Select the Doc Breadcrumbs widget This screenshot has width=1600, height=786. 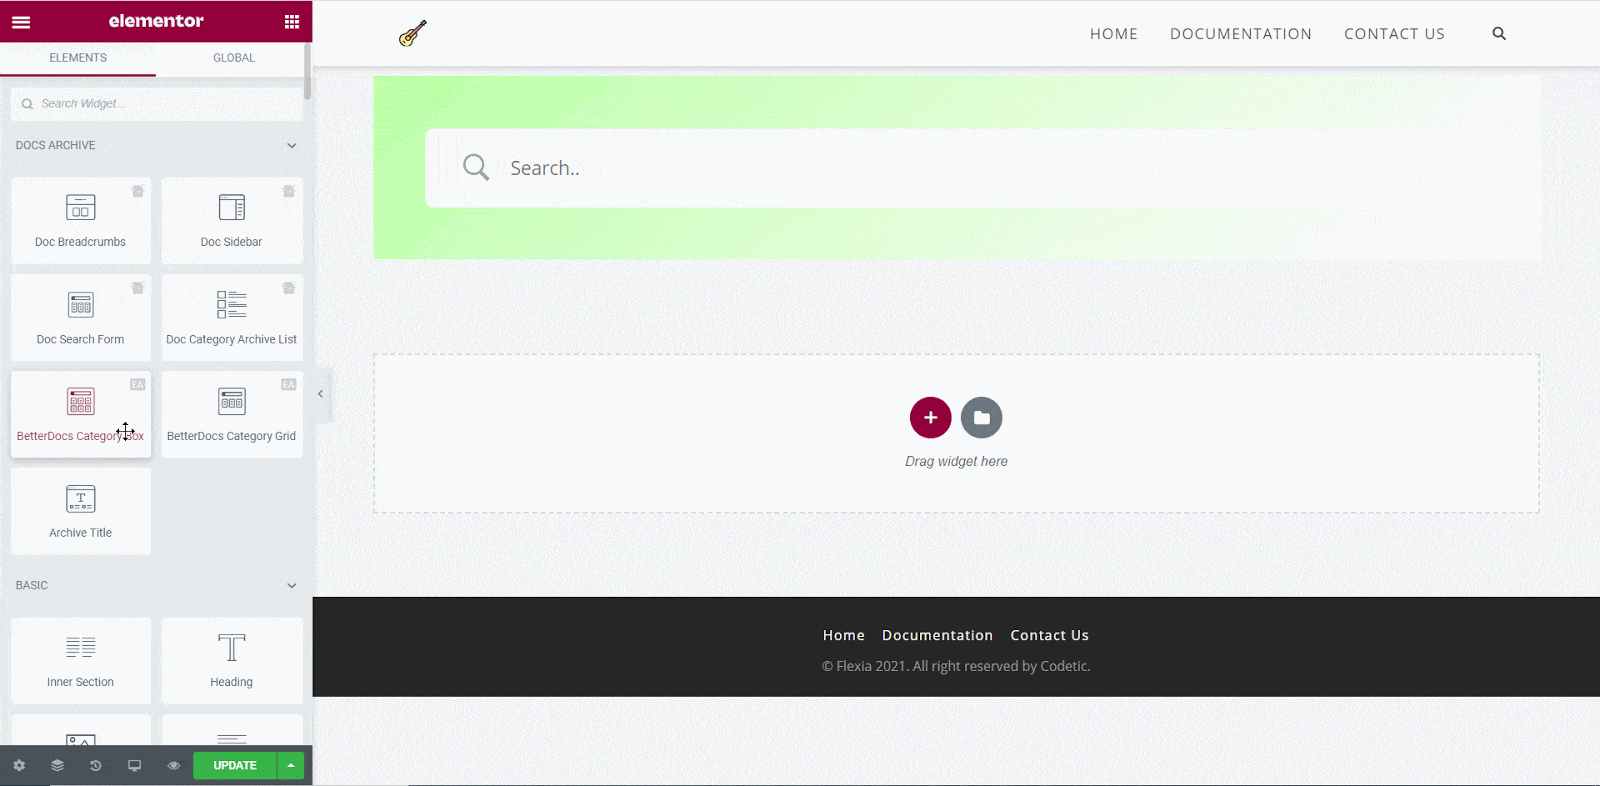(x=81, y=221)
